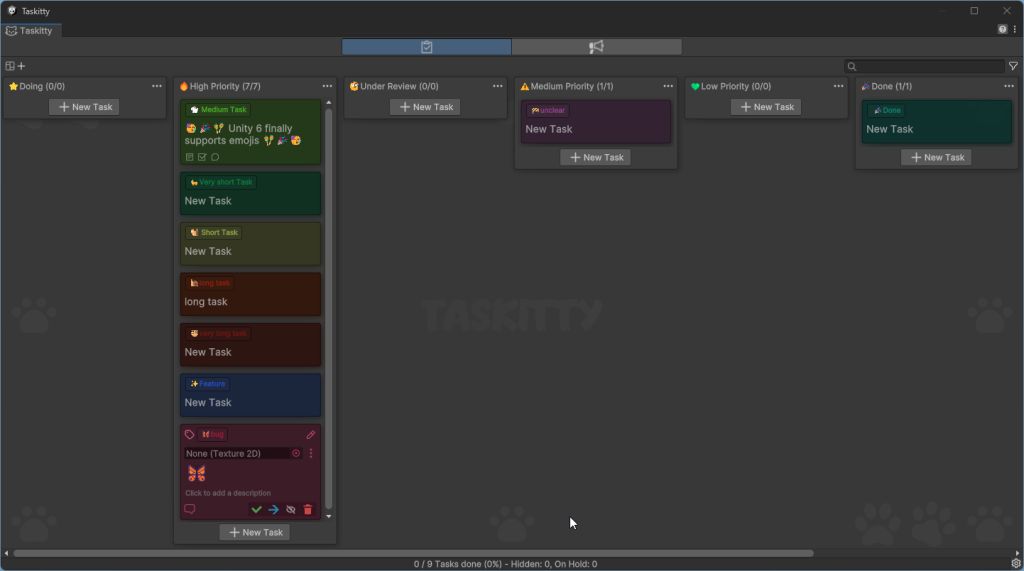Open the High Priority column options menu
Image resolution: width=1024 pixels, height=571 pixels.
[327, 87]
